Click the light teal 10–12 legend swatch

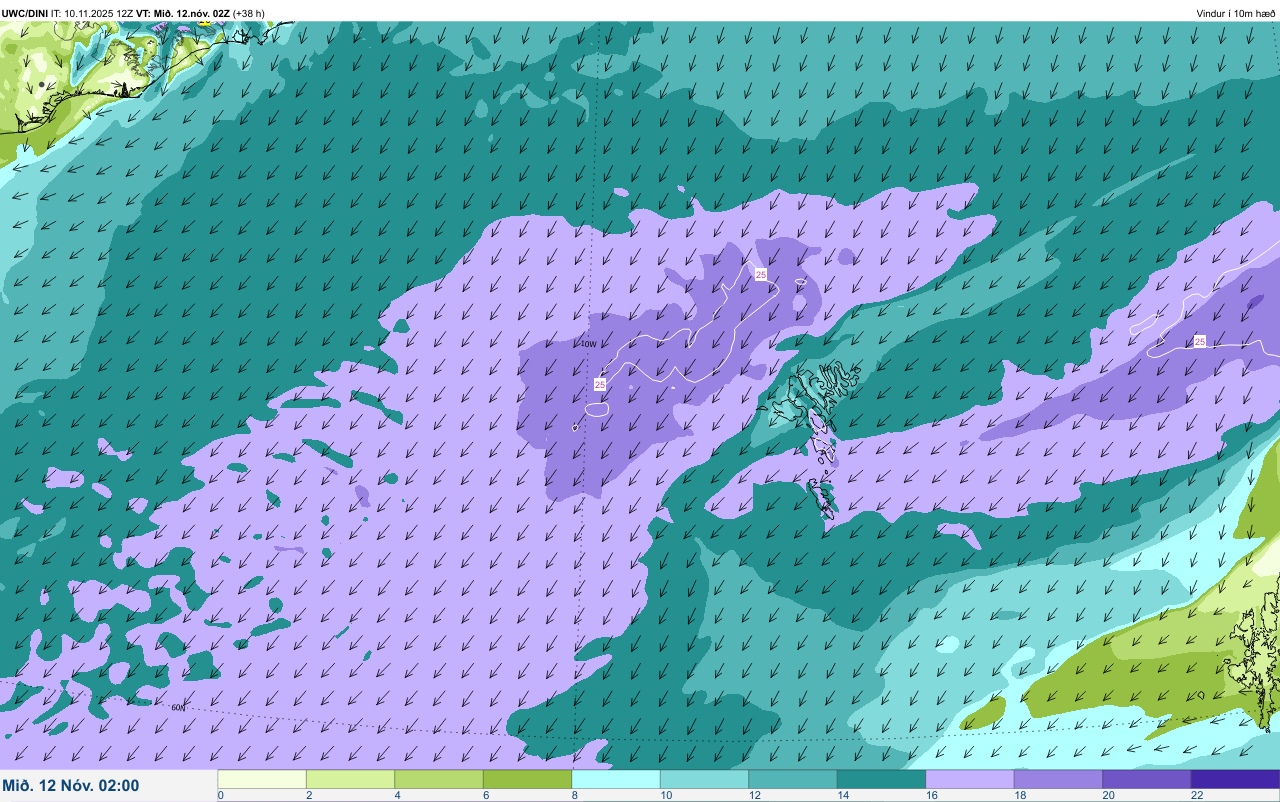click(704, 779)
